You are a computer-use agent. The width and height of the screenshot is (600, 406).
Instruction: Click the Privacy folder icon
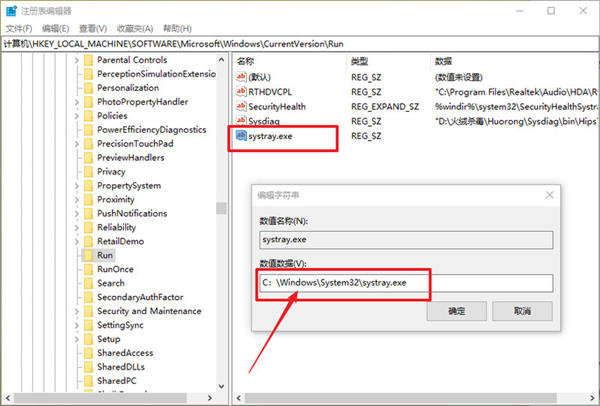coord(88,171)
